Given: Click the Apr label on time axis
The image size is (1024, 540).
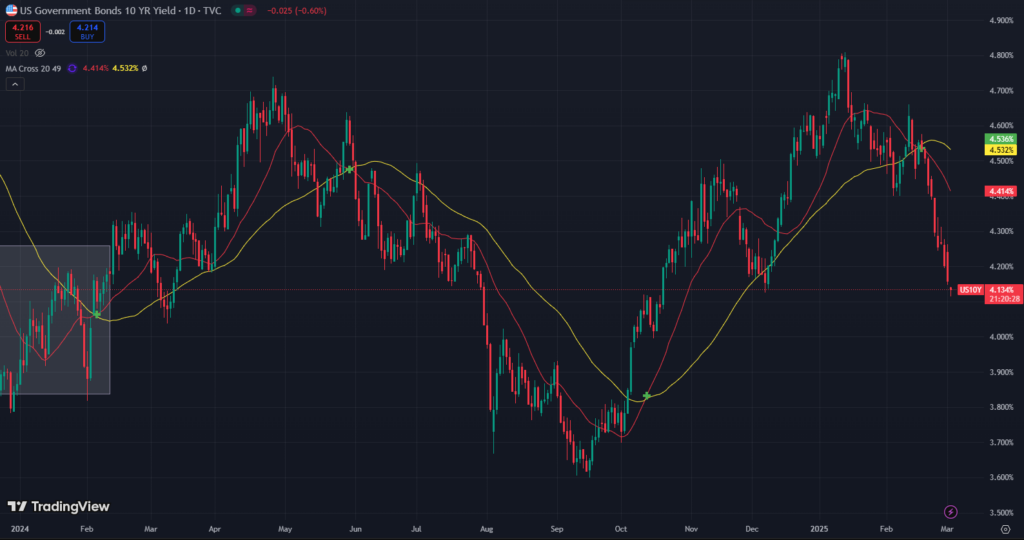Looking at the screenshot, I should click(x=214, y=529).
